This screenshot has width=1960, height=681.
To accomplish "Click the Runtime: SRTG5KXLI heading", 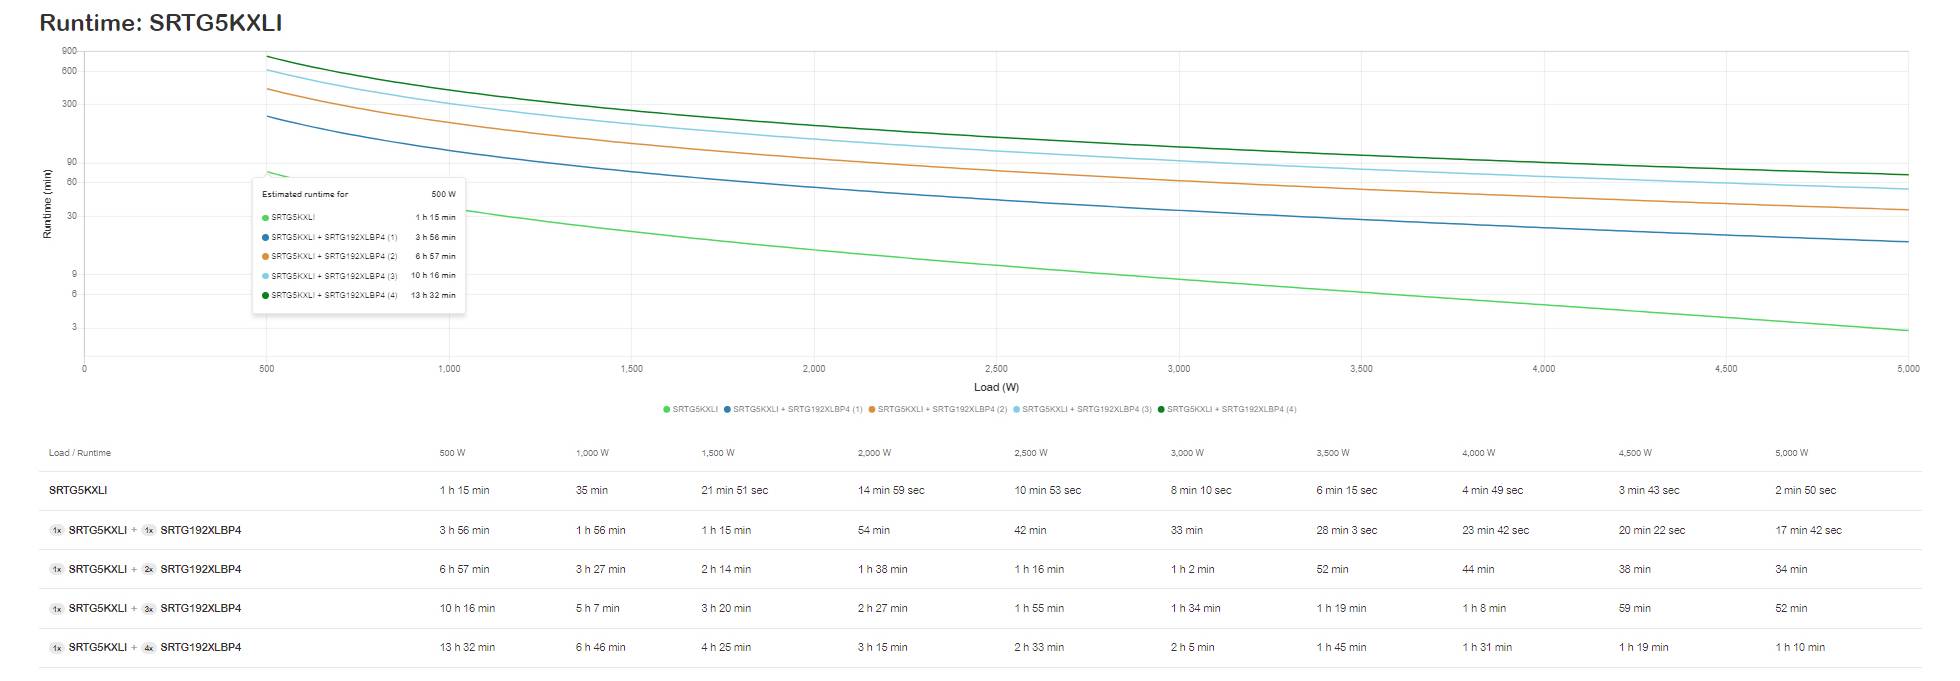I will (160, 23).
